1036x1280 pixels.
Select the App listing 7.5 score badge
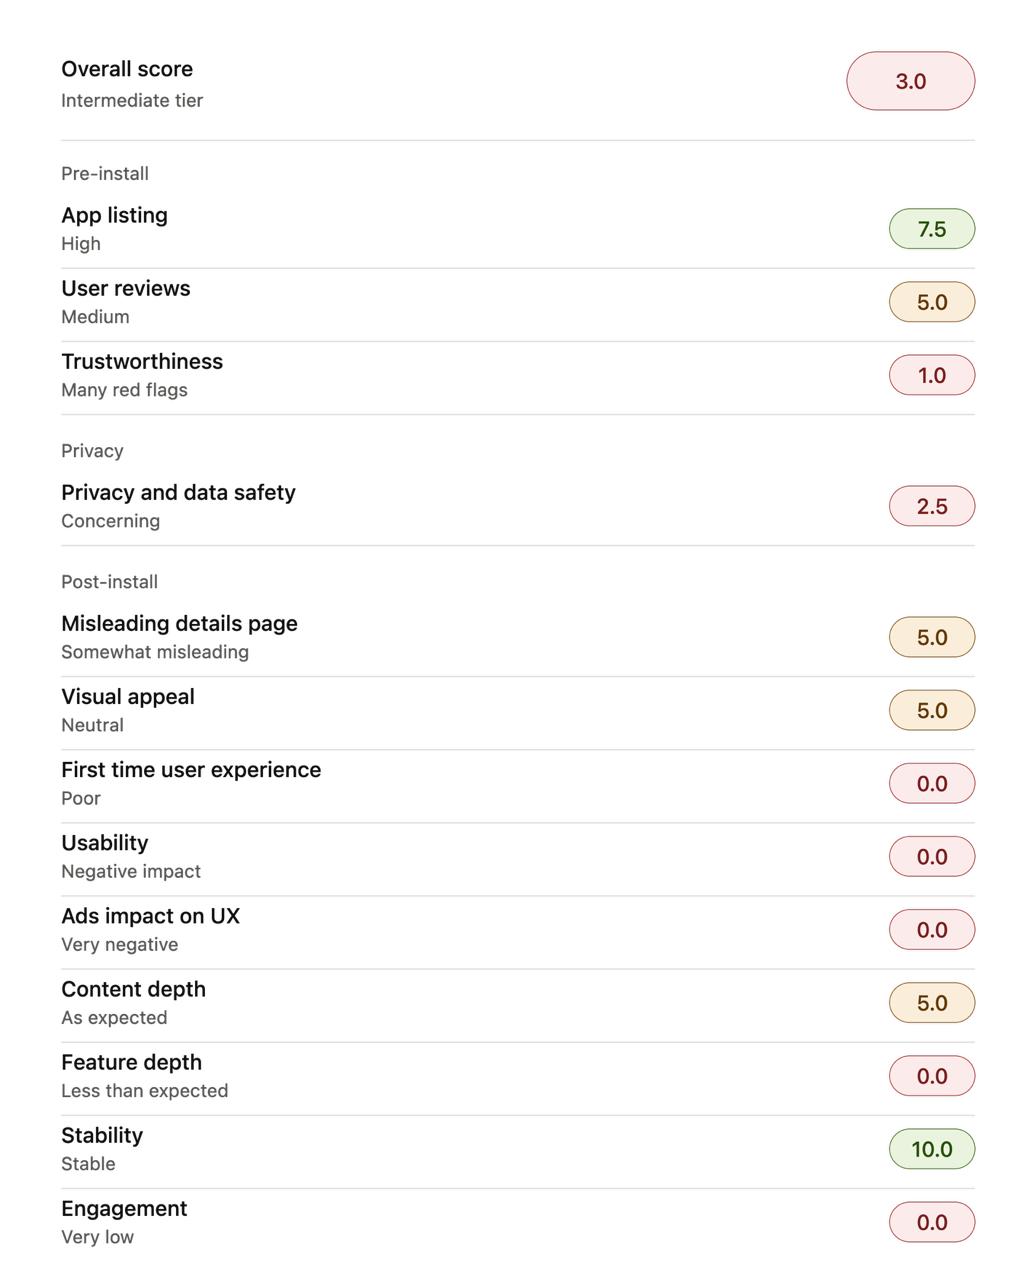pos(932,229)
